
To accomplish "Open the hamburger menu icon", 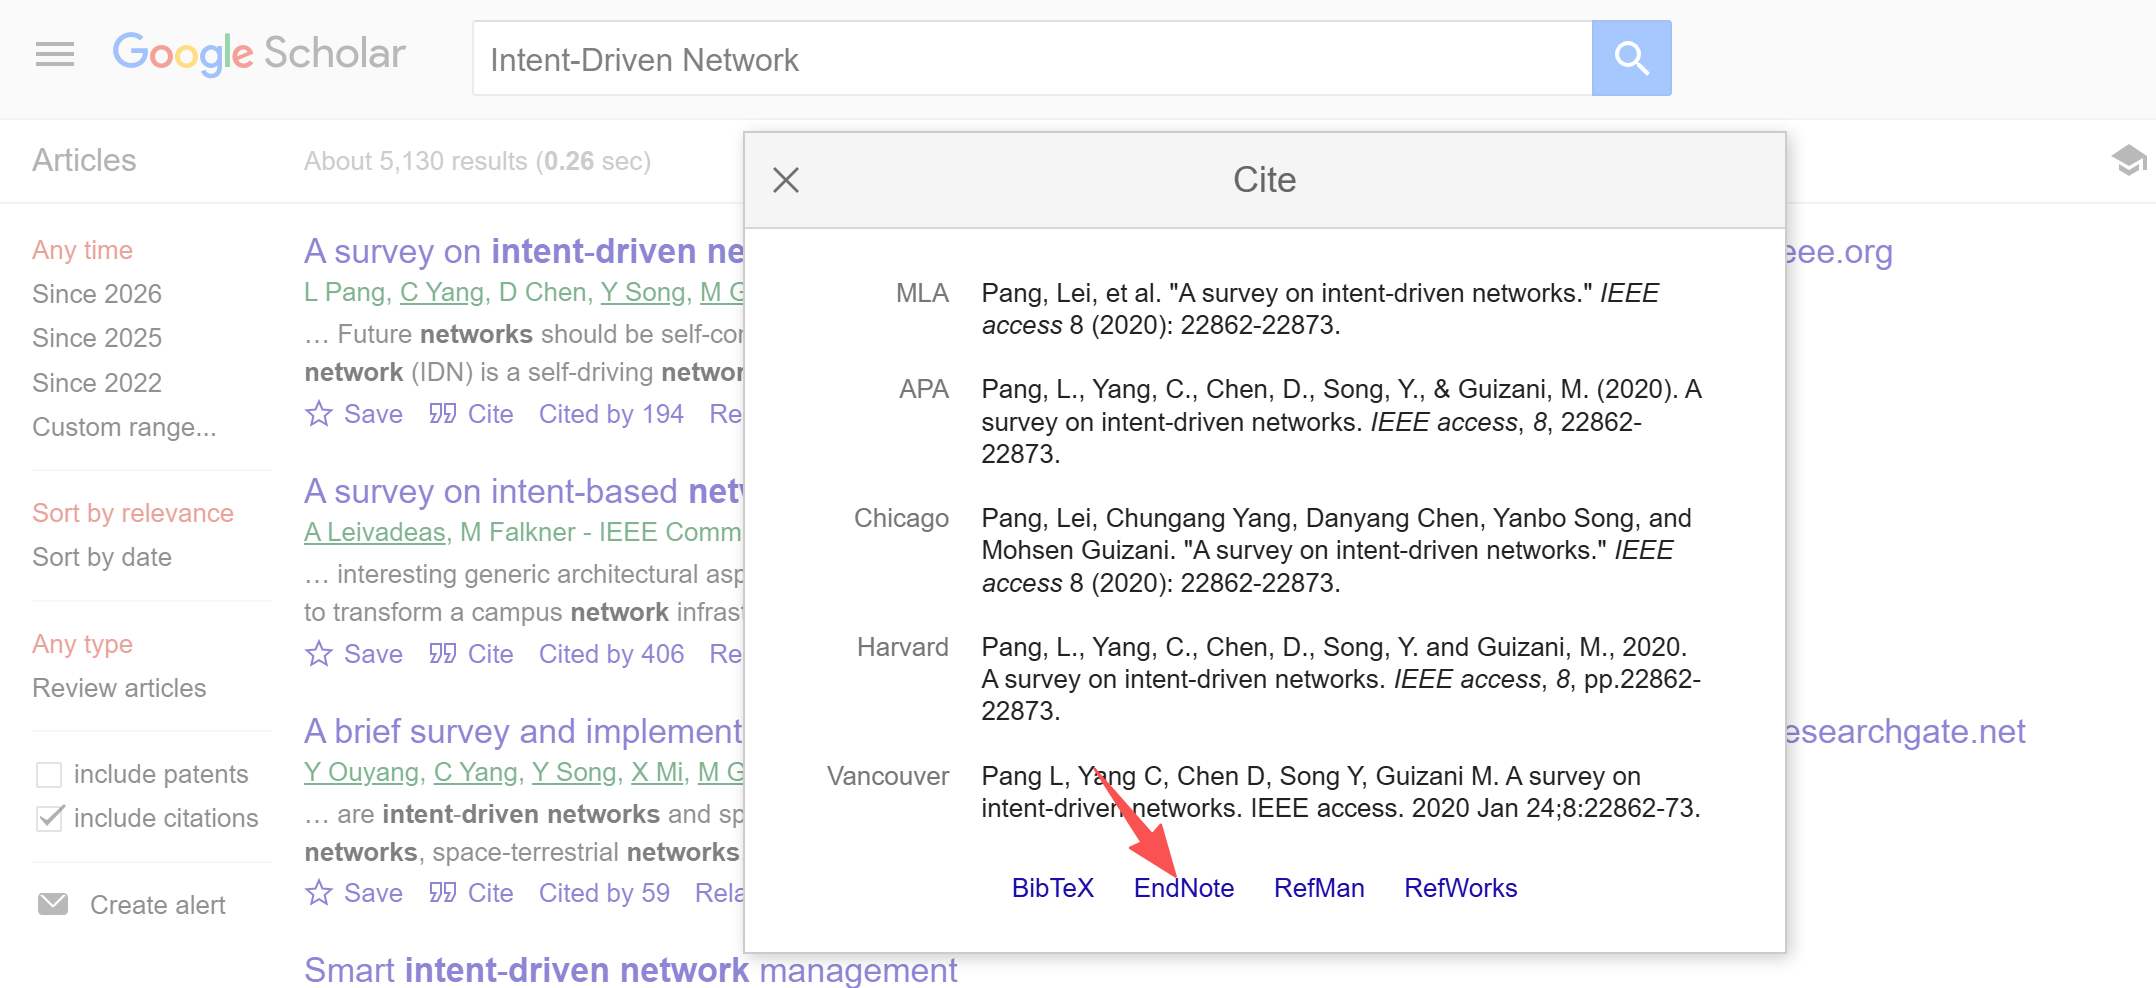I will (x=55, y=54).
